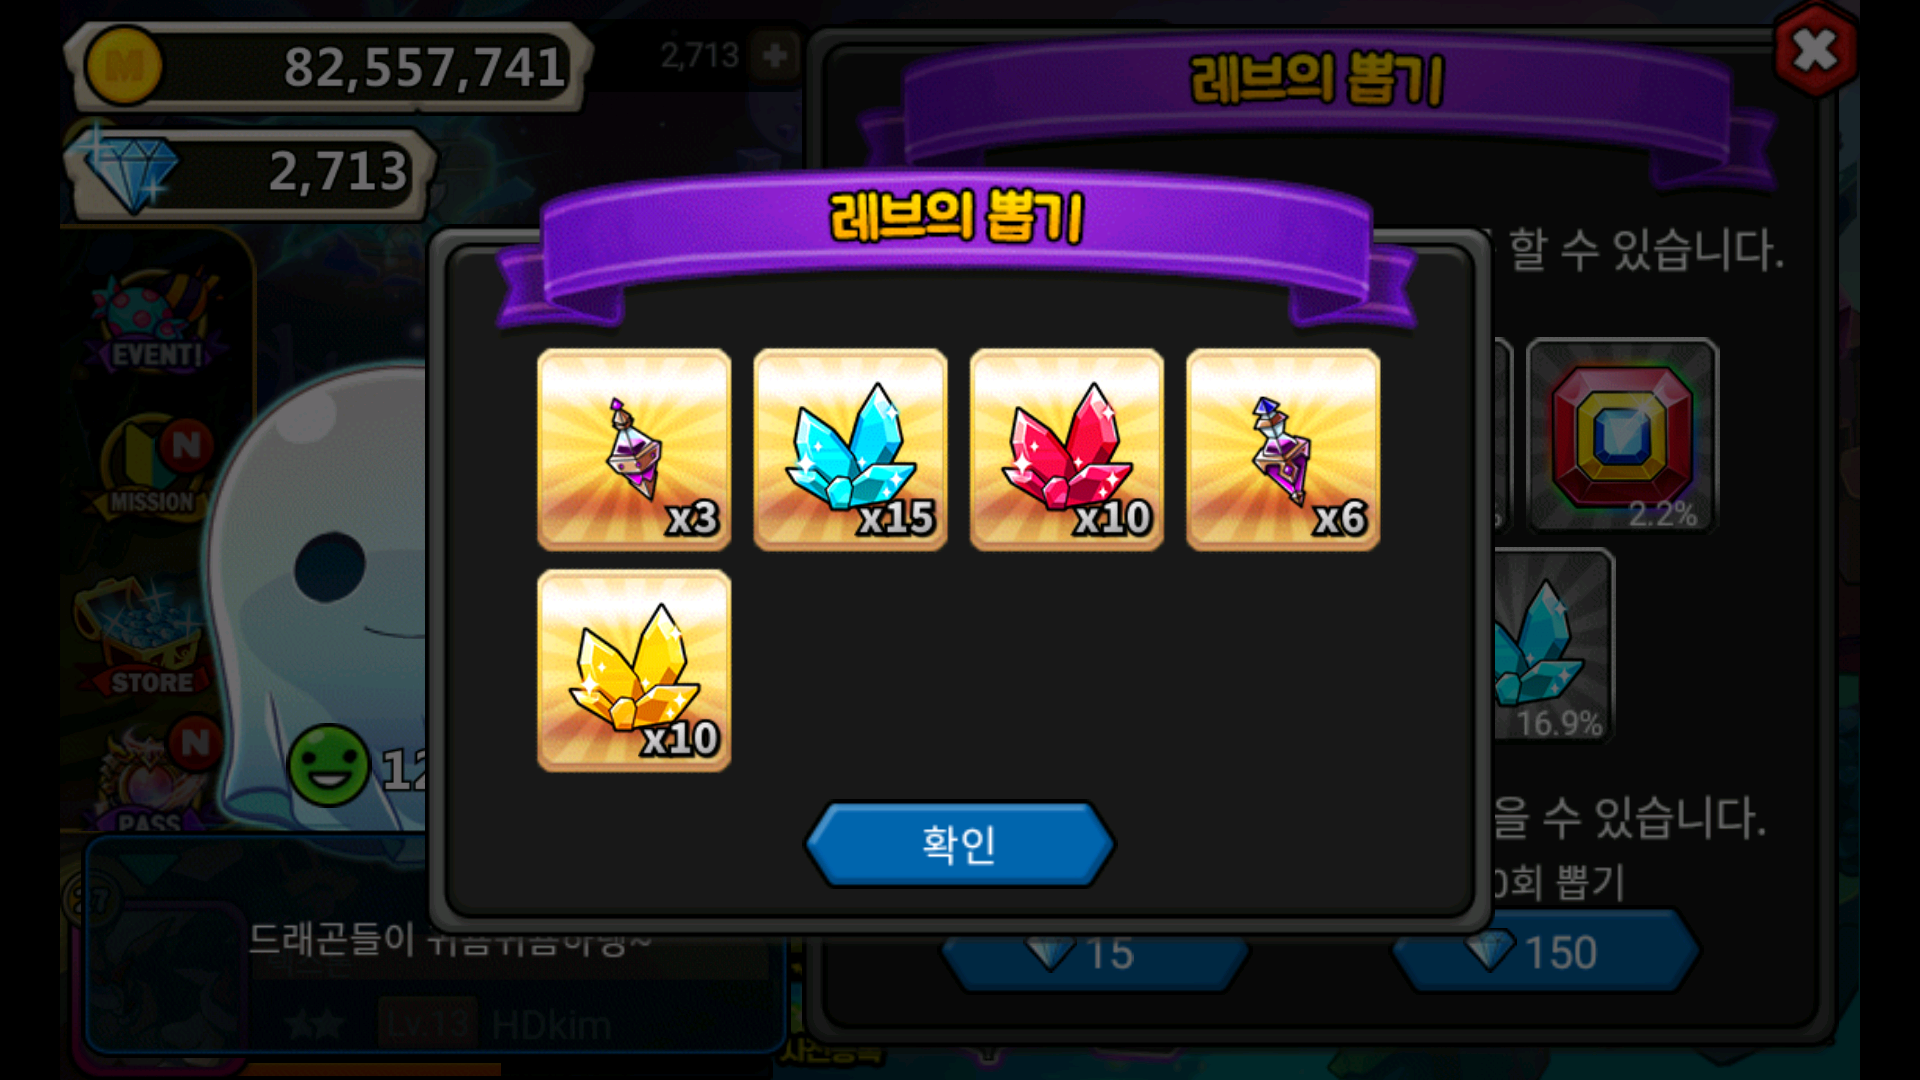Open the MISSION menu icon
The height and width of the screenshot is (1080, 1920).
tap(155, 467)
